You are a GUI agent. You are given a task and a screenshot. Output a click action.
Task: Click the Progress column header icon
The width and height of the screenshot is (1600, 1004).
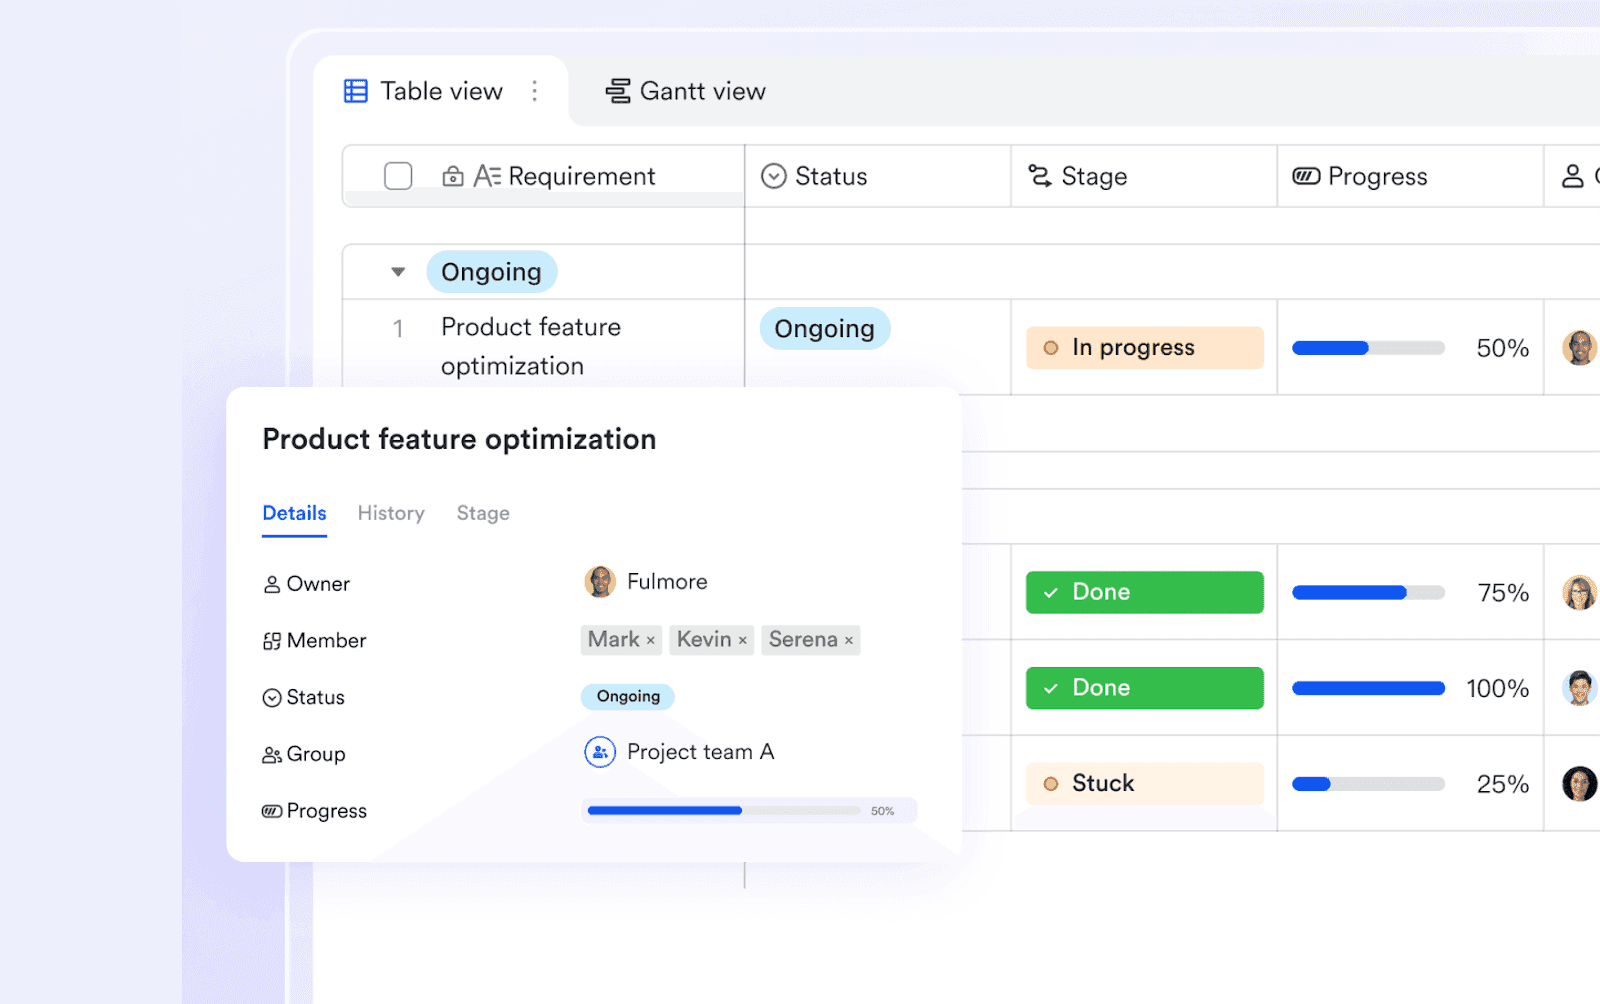(x=1306, y=176)
